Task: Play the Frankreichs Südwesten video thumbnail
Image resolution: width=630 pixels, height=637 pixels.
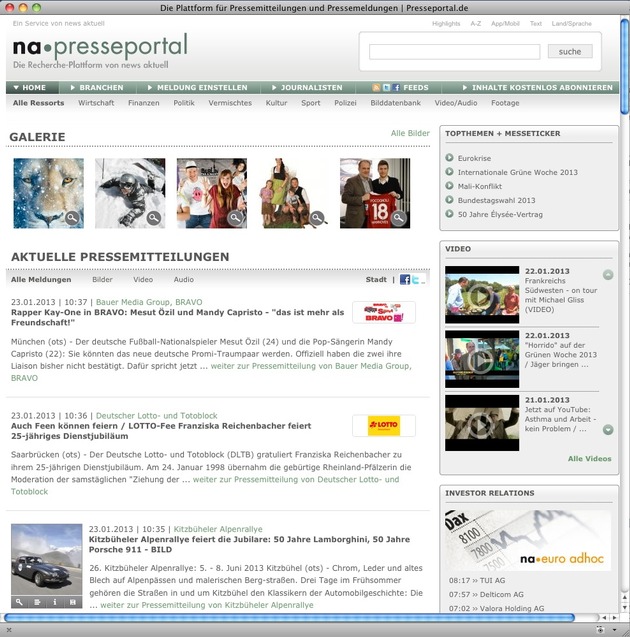Action: click(481, 294)
